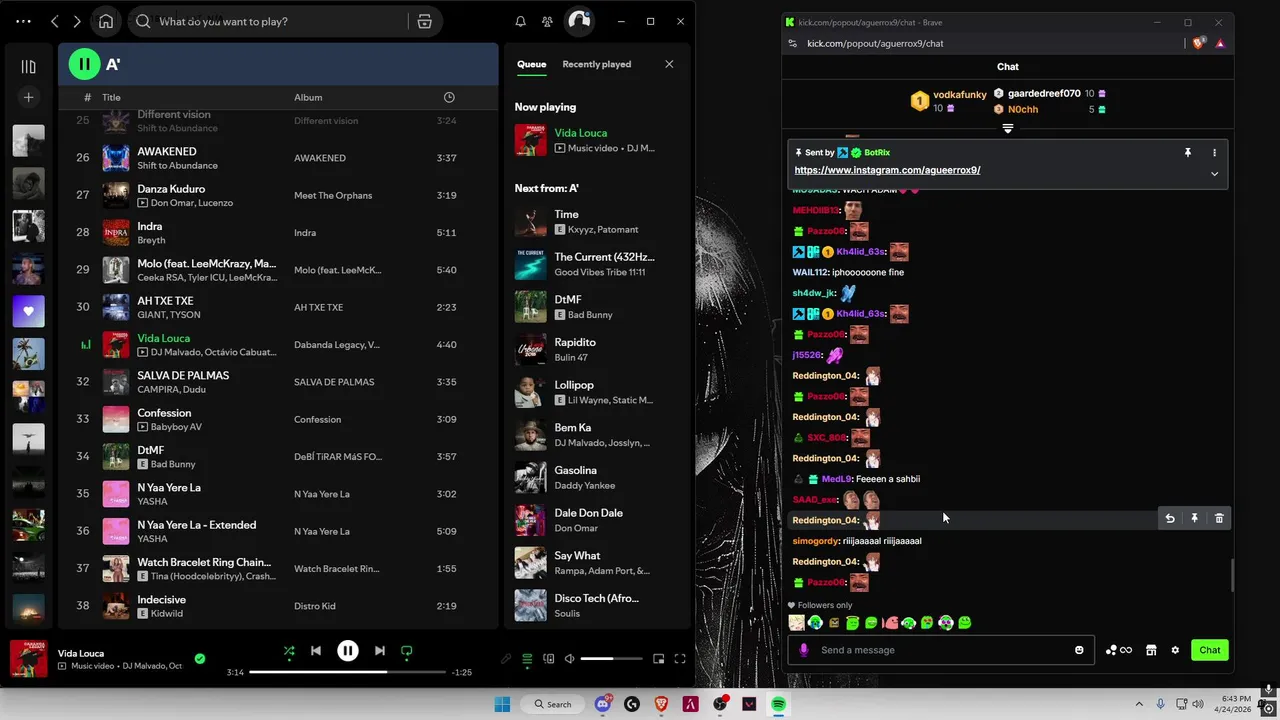Open Windows Start menu

[x=502, y=704]
